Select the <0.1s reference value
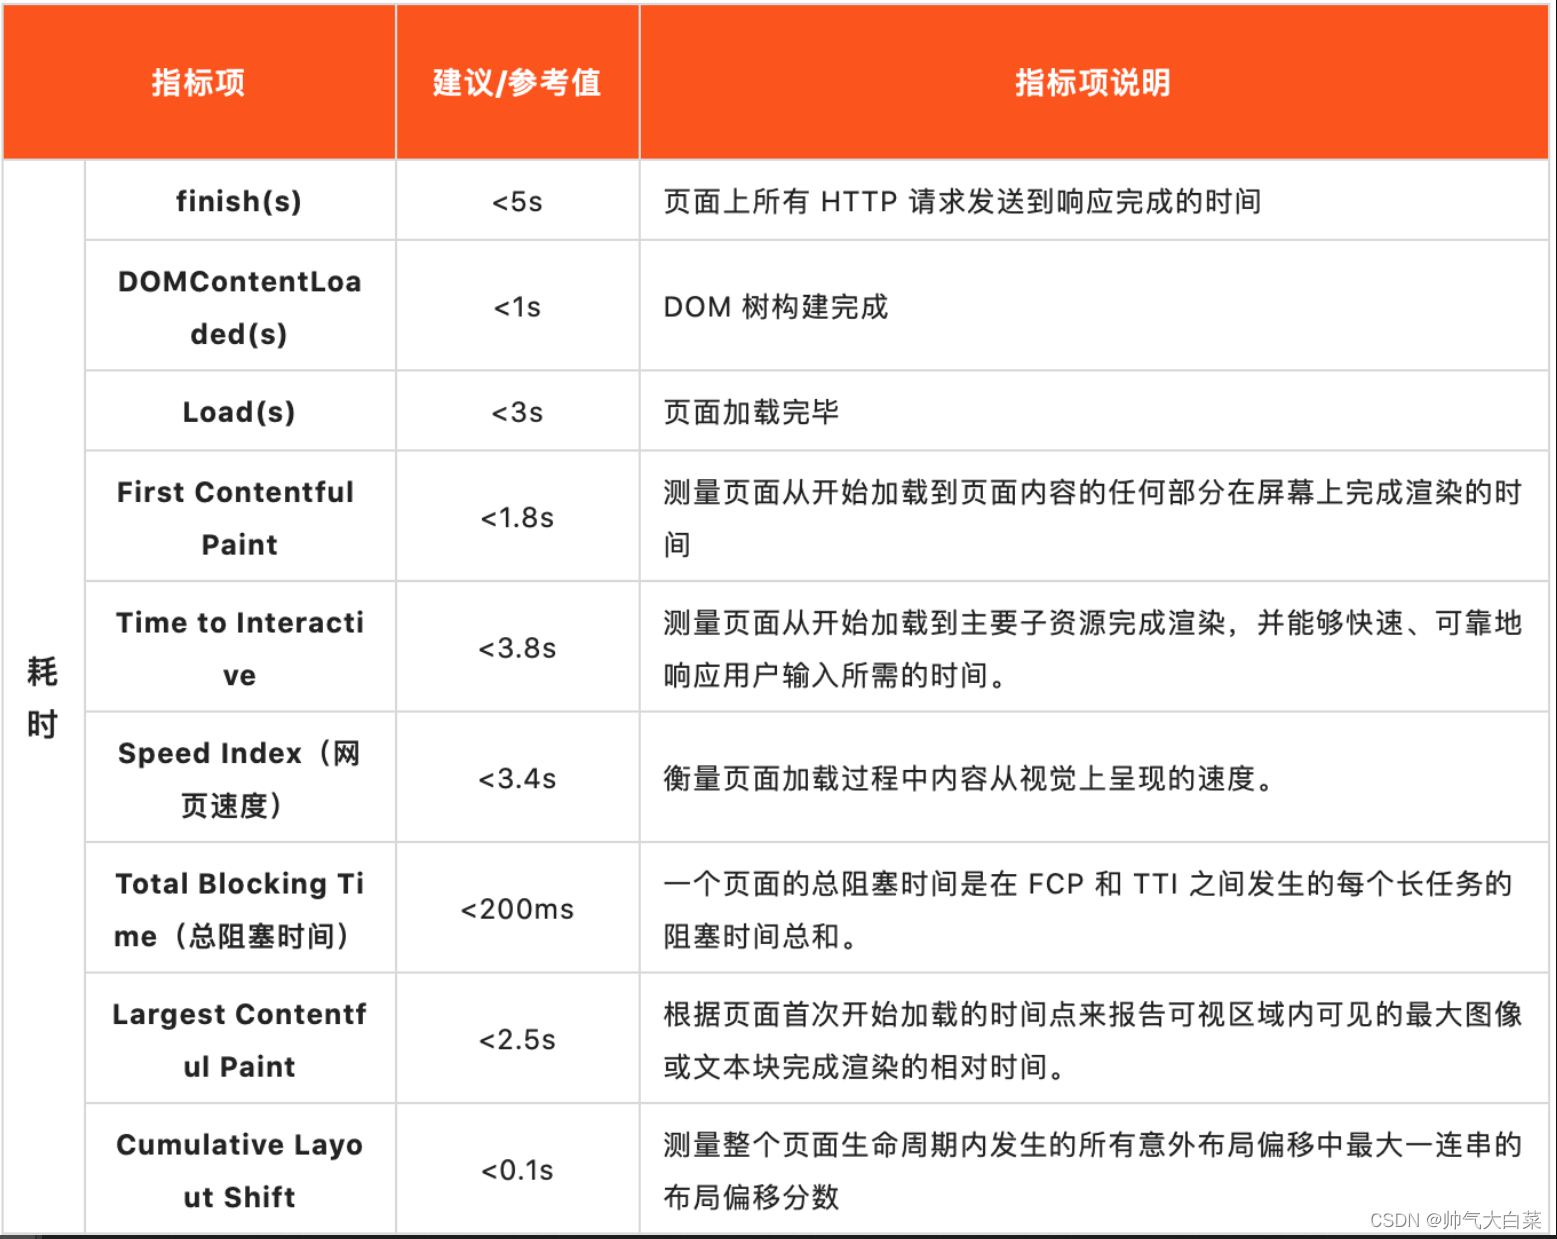Viewport: 1557px width, 1239px height. point(517,1170)
